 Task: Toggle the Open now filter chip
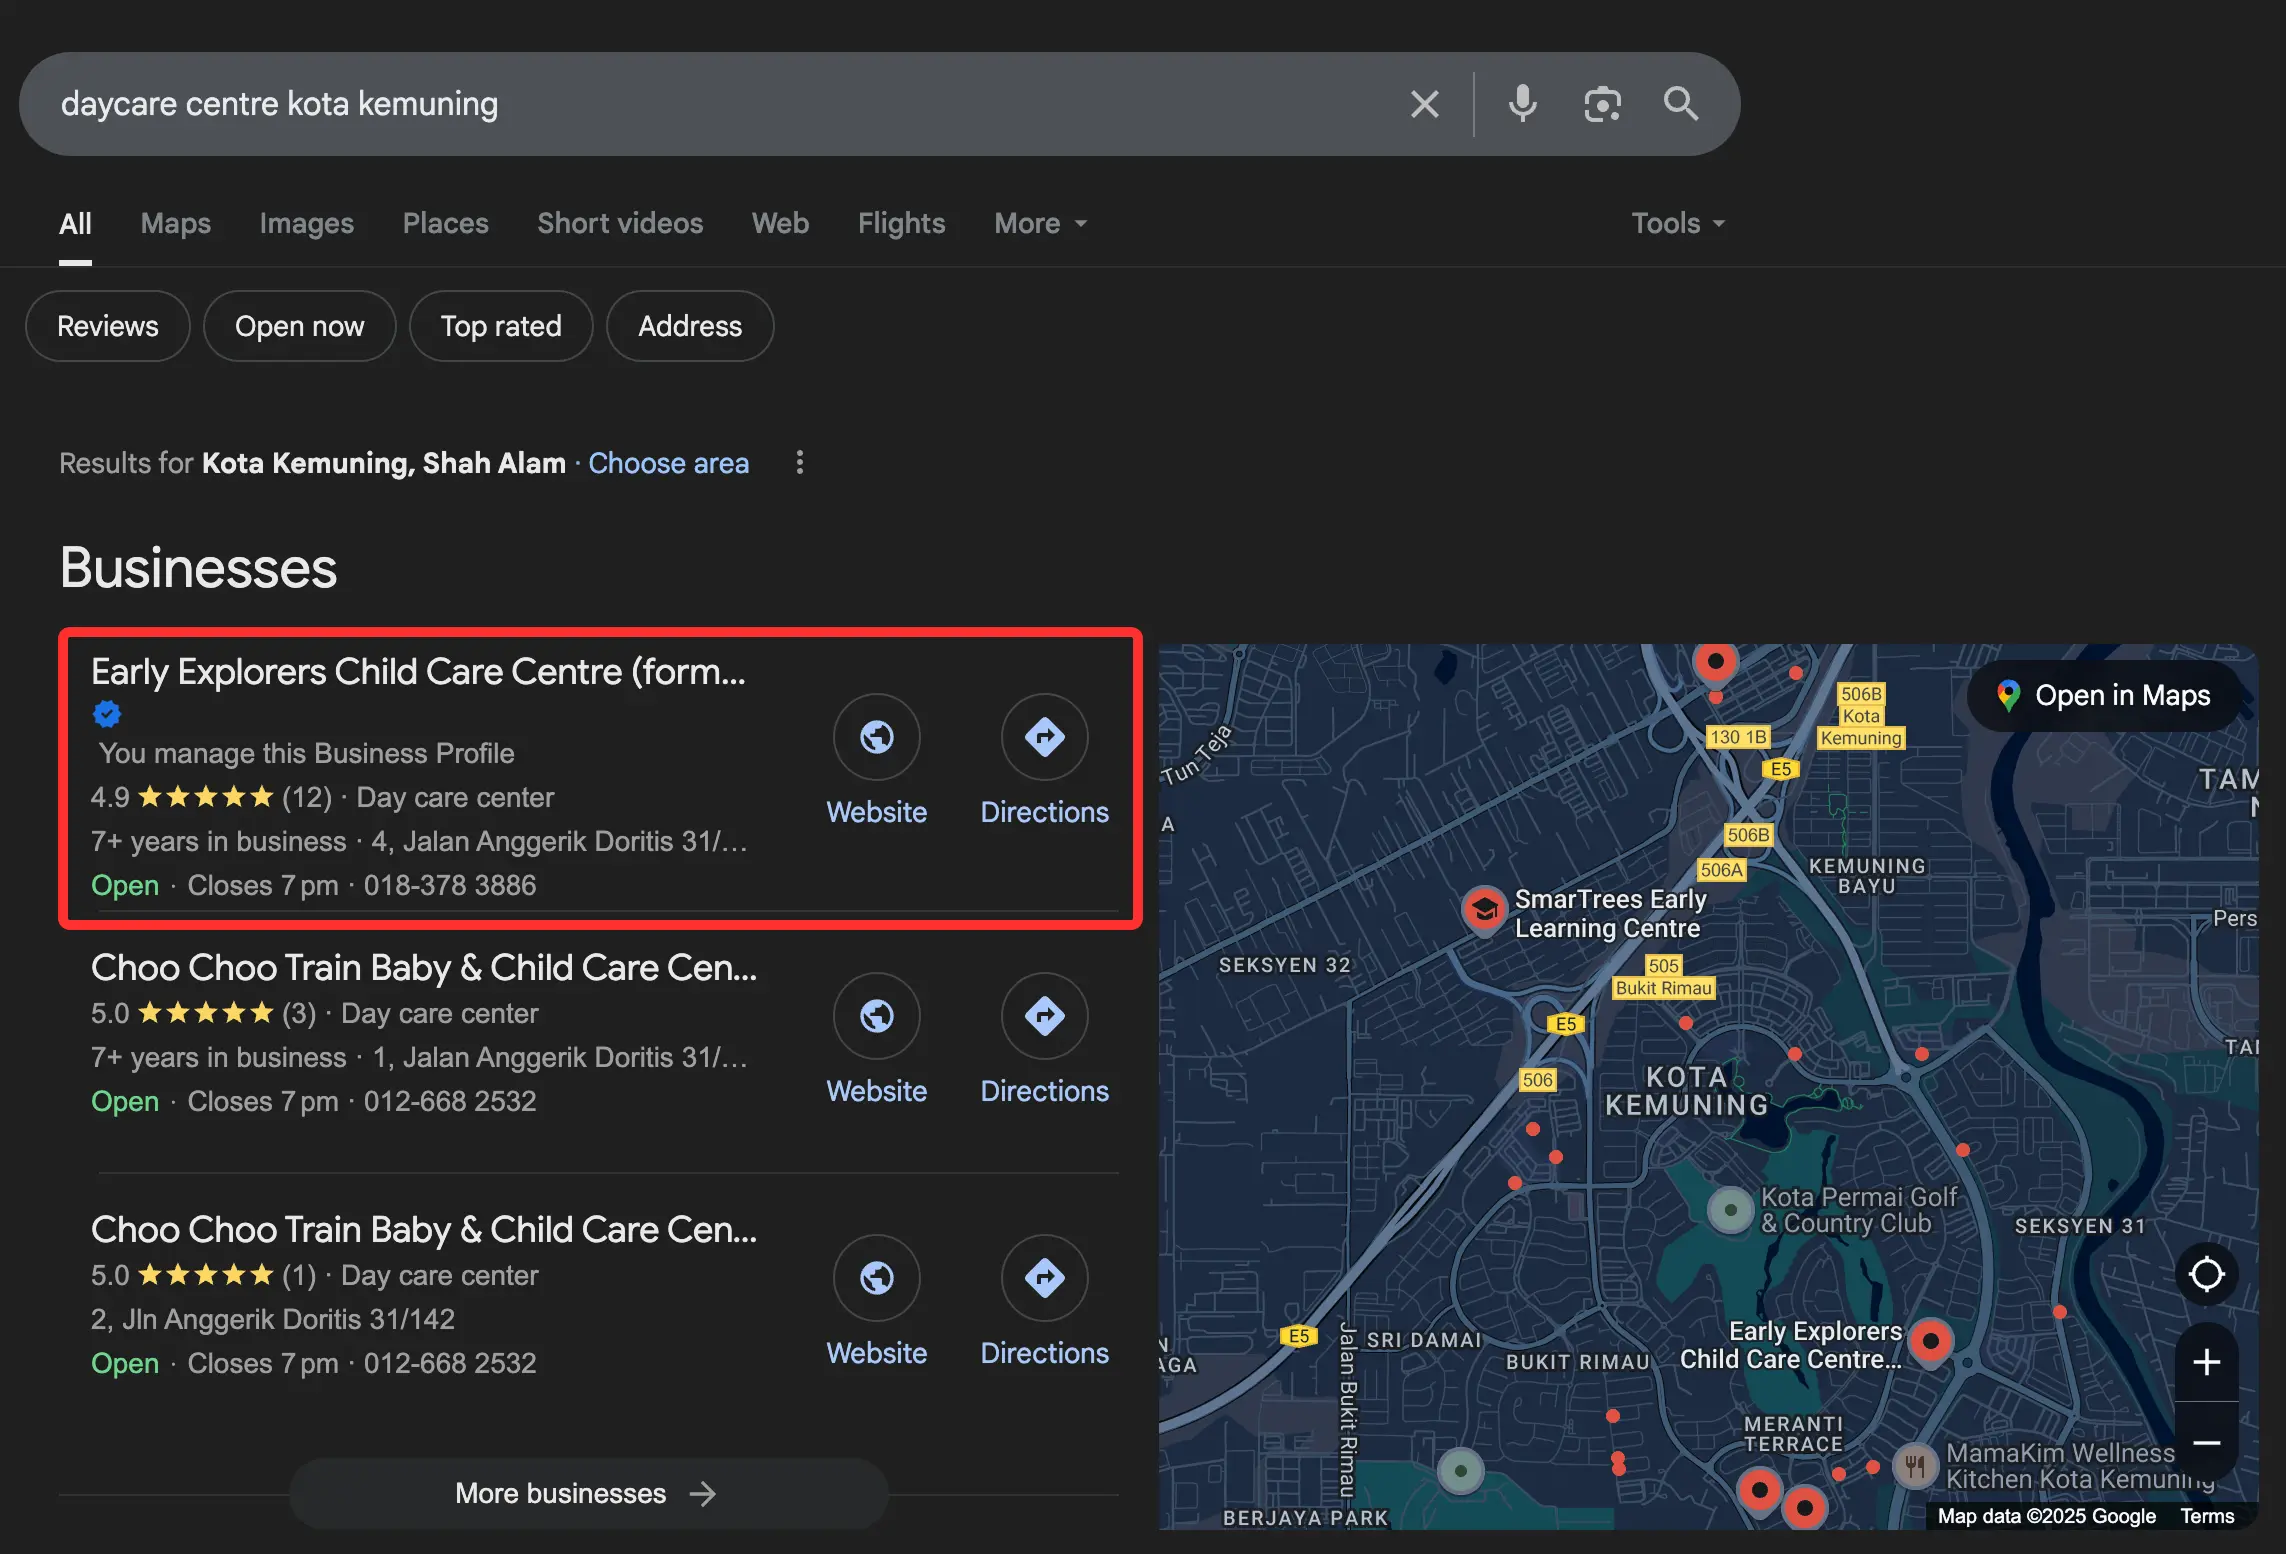(300, 326)
